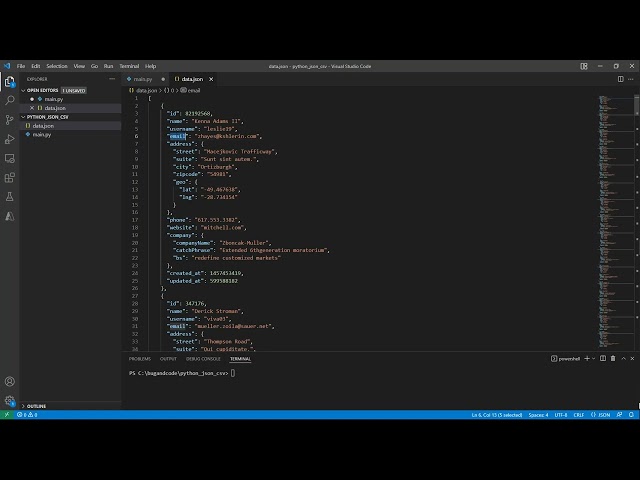Image resolution: width=640 pixels, height=480 pixels.
Task: Close data.json in Open Editors list
Action: pyautogui.click(x=32, y=108)
